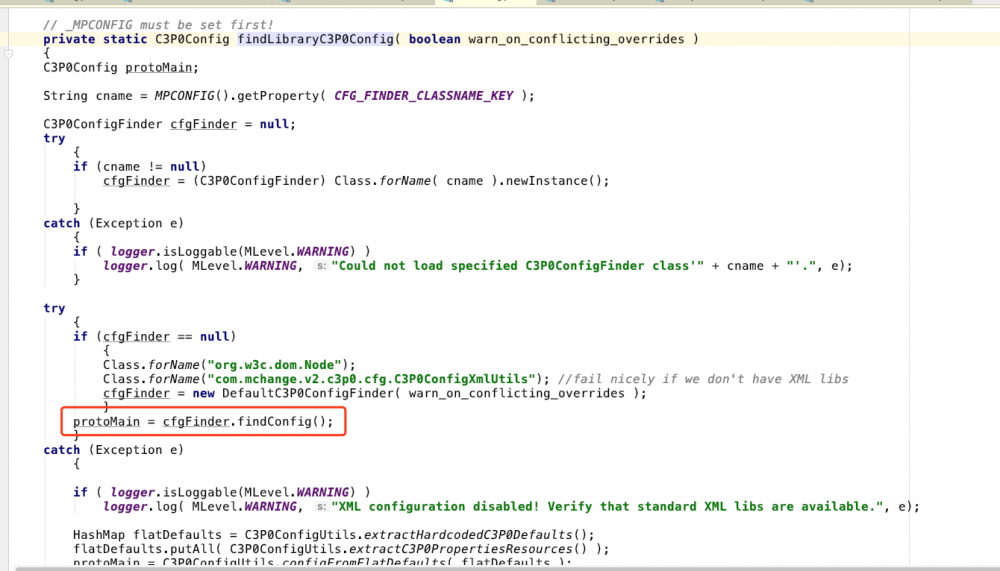Screen dimensions: 1000x571
Task: Click the comment "// _MPCONFIG must be set first!"
Action: coord(158,25)
